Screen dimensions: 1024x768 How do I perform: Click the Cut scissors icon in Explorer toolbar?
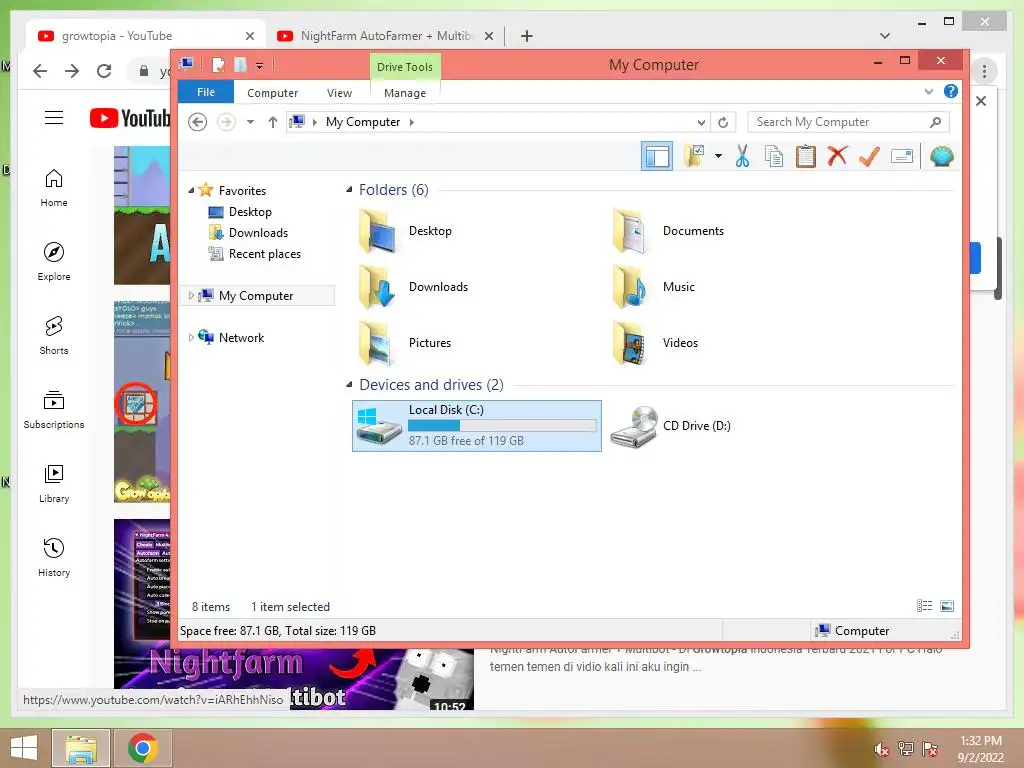742,157
